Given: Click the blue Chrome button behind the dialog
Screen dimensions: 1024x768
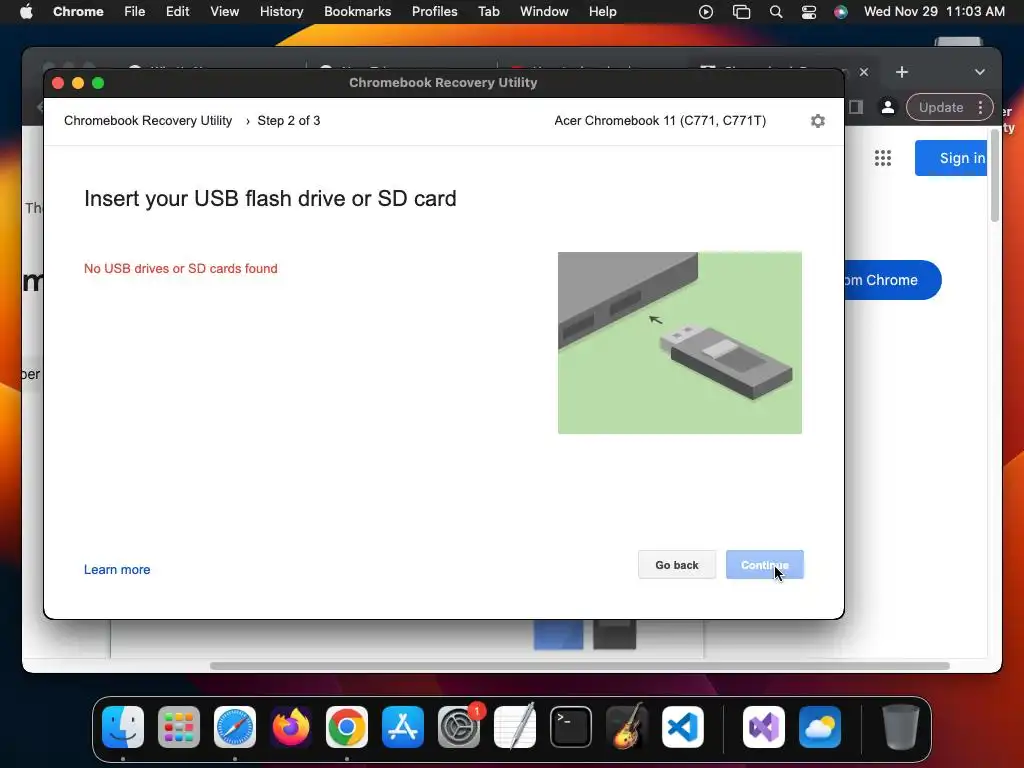Looking at the screenshot, I should tap(892, 280).
